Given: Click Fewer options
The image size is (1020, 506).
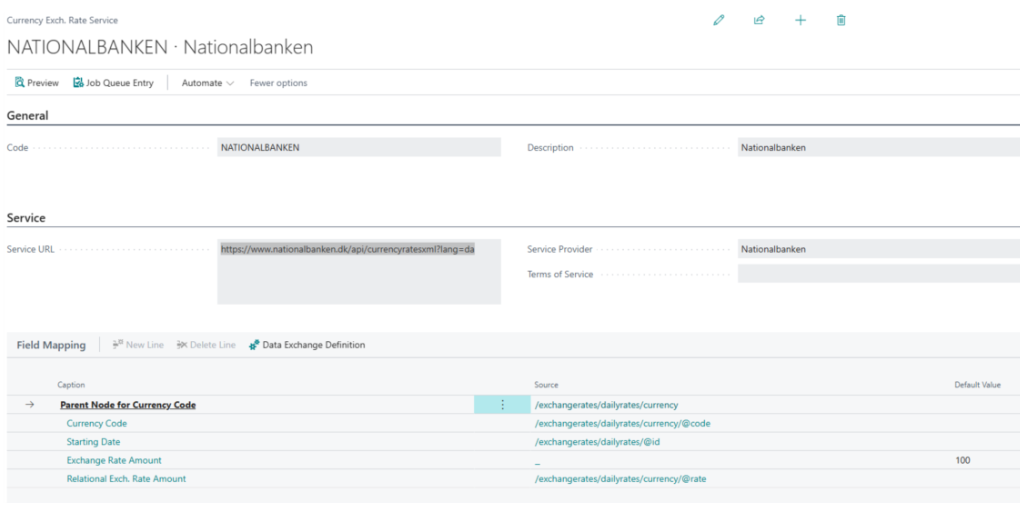Looking at the screenshot, I should click(278, 83).
